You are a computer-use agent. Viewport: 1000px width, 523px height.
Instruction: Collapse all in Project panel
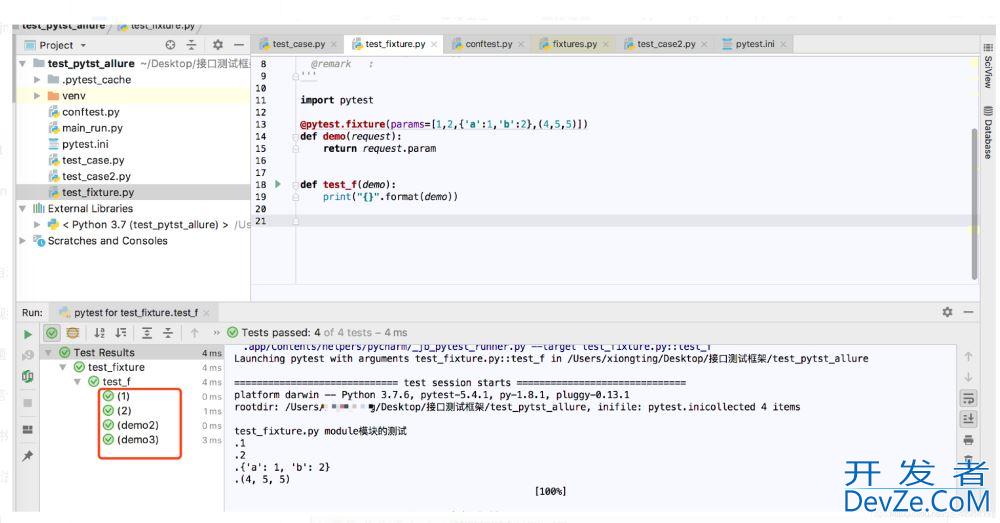[191, 45]
